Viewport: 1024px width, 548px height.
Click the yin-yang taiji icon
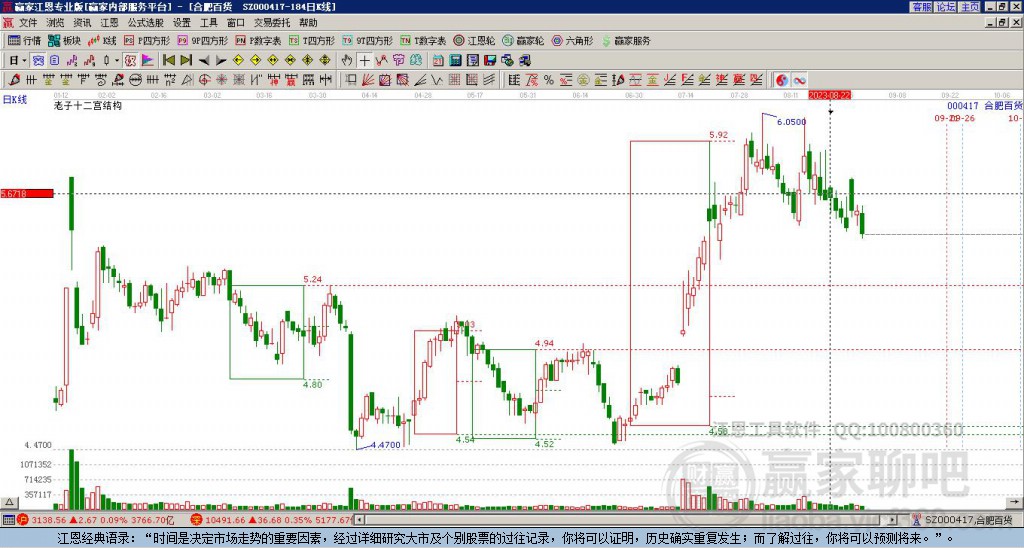click(782, 80)
